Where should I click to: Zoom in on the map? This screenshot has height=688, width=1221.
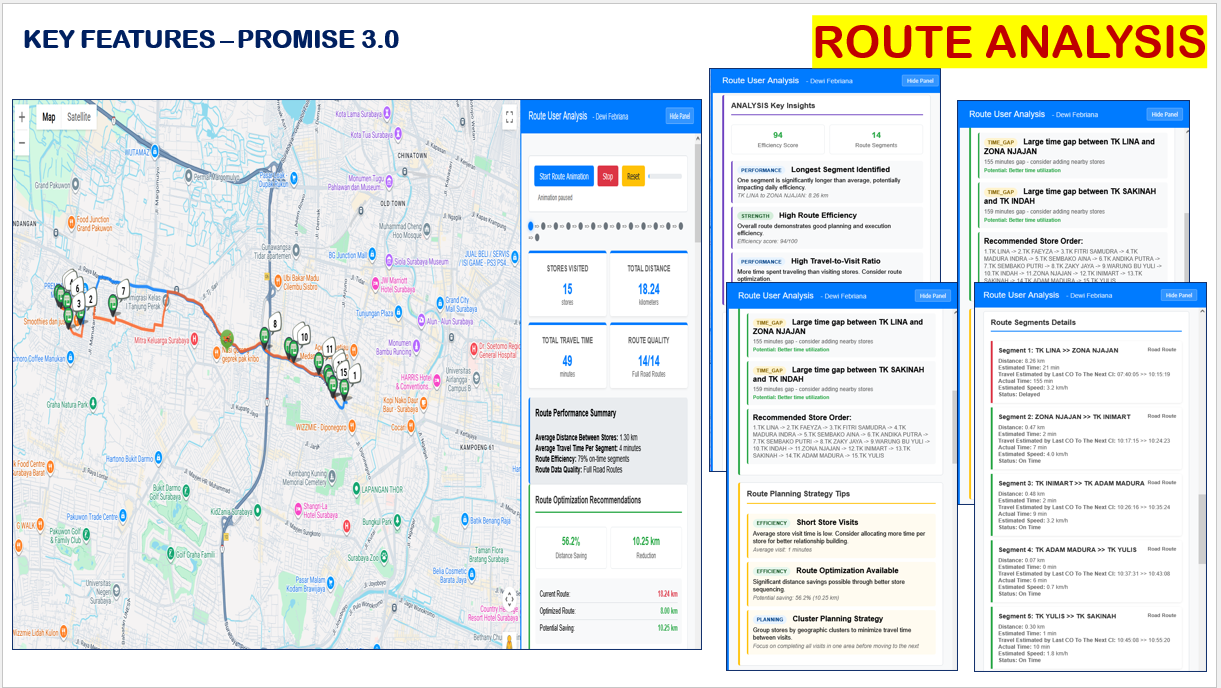pos(22,117)
